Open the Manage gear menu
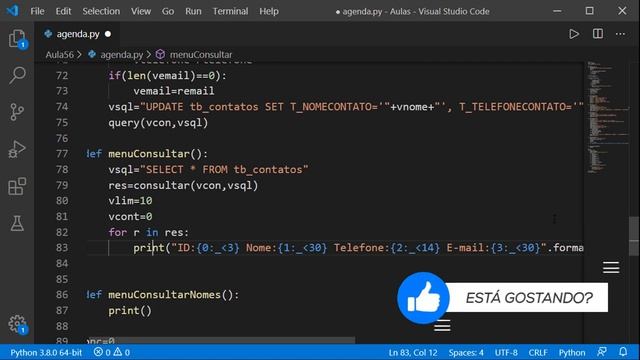640x360 pixels. (17, 324)
